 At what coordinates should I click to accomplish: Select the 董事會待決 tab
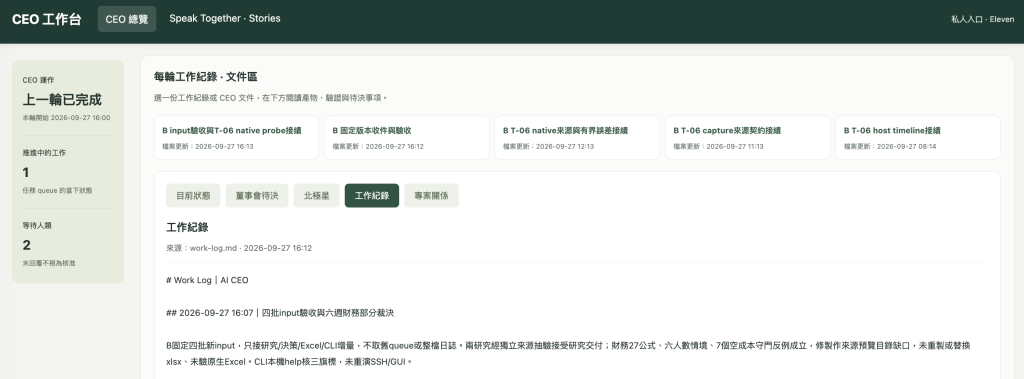click(257, 195)
